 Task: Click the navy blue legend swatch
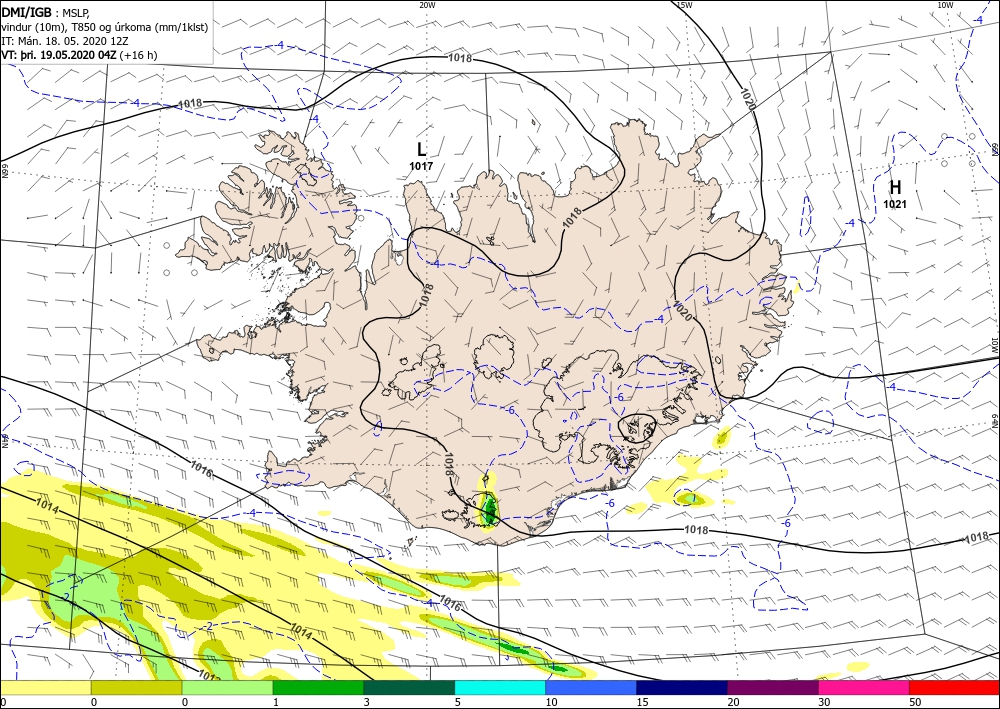coord(682,687)
